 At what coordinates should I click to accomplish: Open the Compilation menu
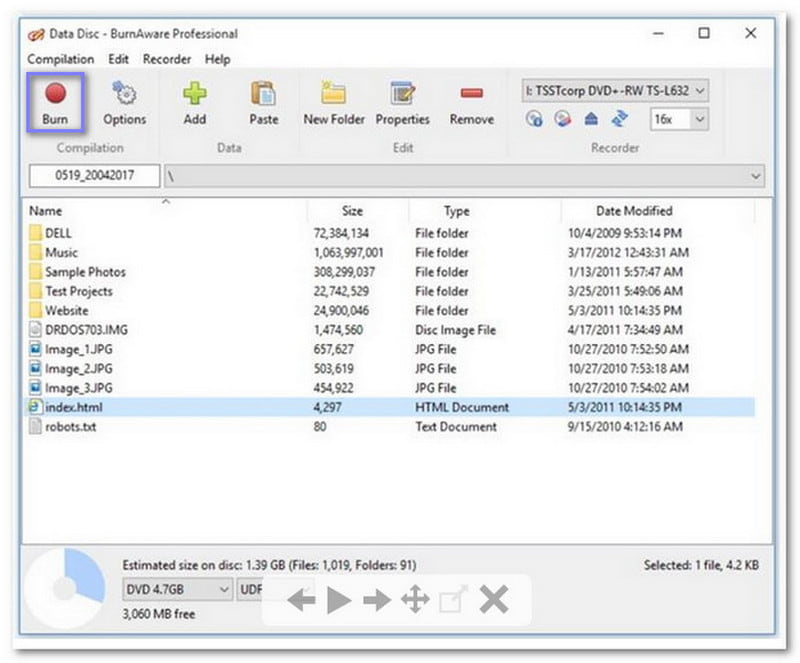click(x=60, y=59)
